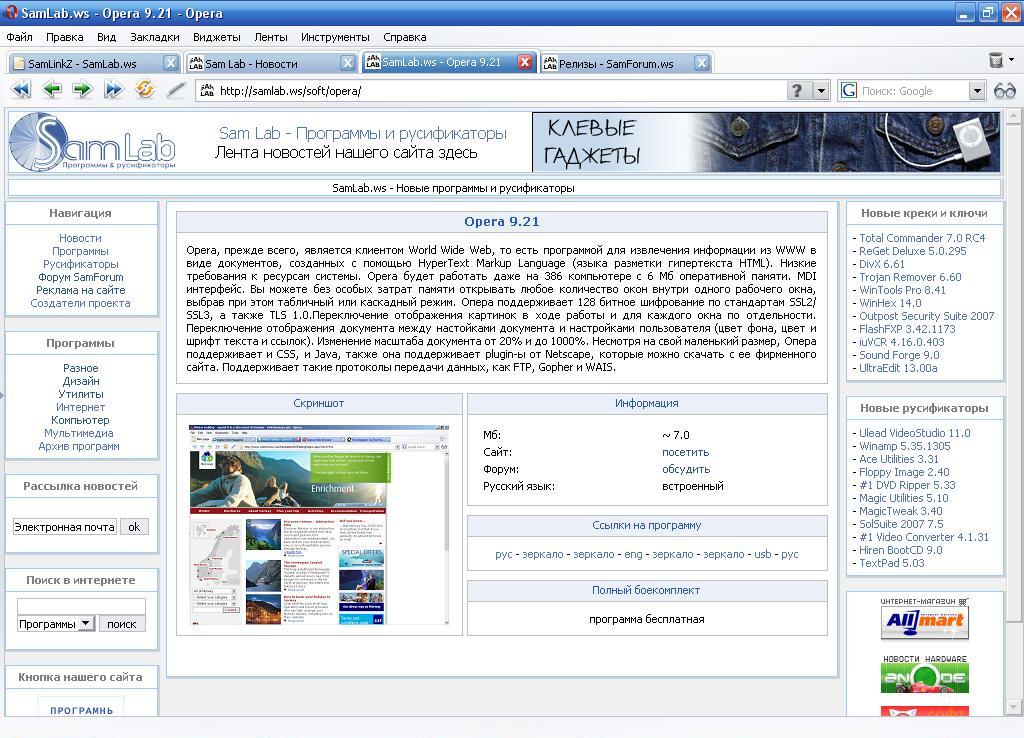Click the ok button for the newsletter

pyautogui.click(x=134, y=527)
